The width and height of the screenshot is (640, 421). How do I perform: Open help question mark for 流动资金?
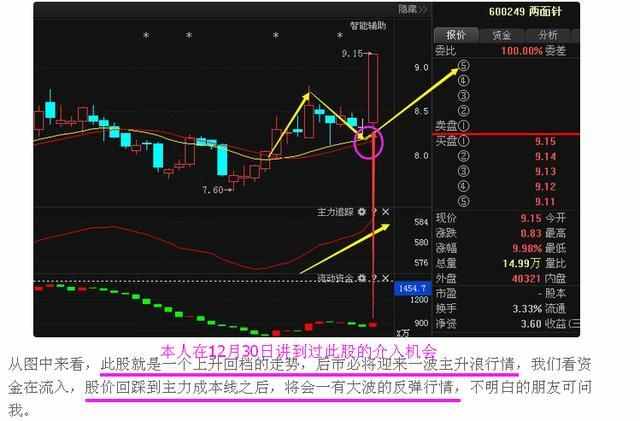click(374, 277)
